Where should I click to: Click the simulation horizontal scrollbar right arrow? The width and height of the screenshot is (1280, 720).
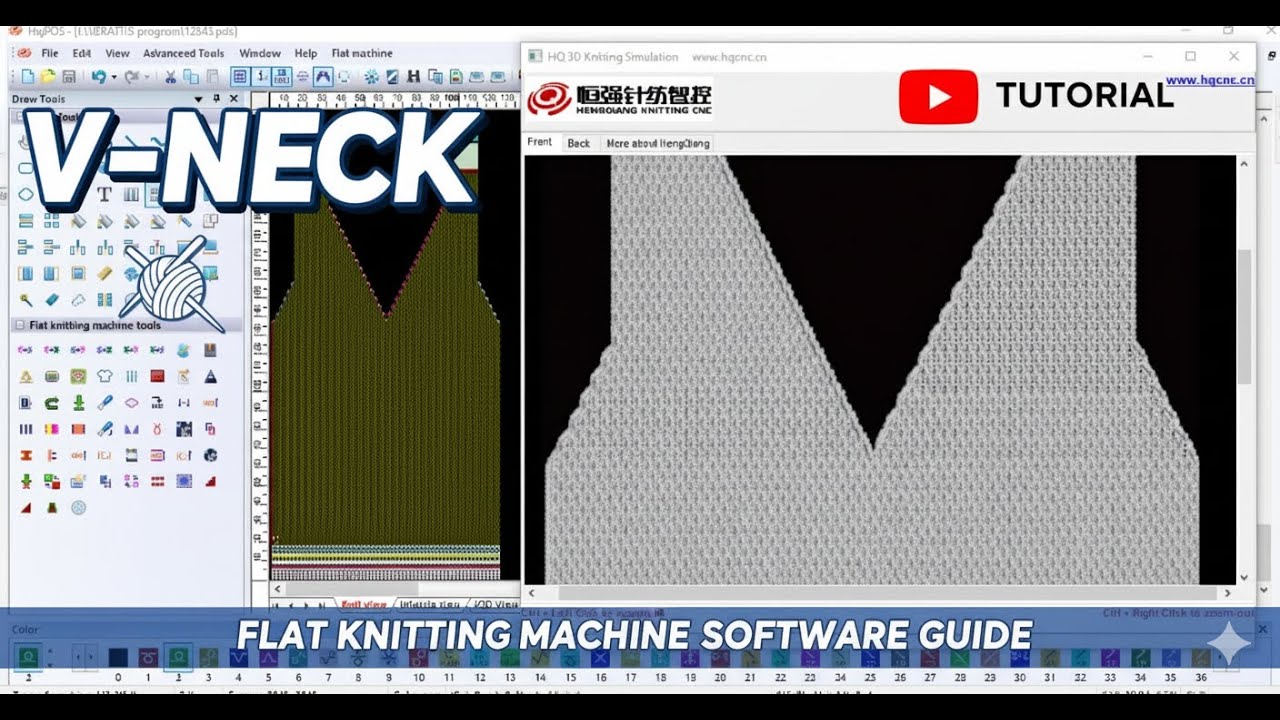pos(1228,593)
